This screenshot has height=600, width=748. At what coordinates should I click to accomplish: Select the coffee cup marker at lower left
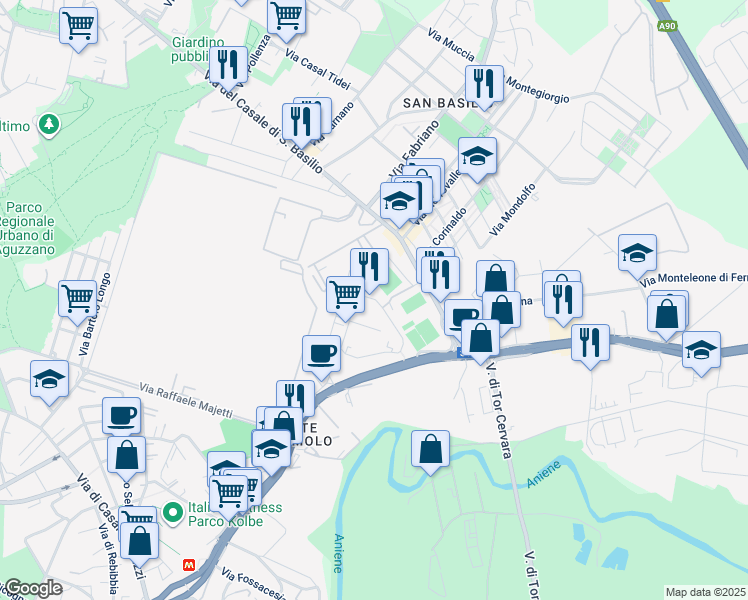[x=122, y=417]
